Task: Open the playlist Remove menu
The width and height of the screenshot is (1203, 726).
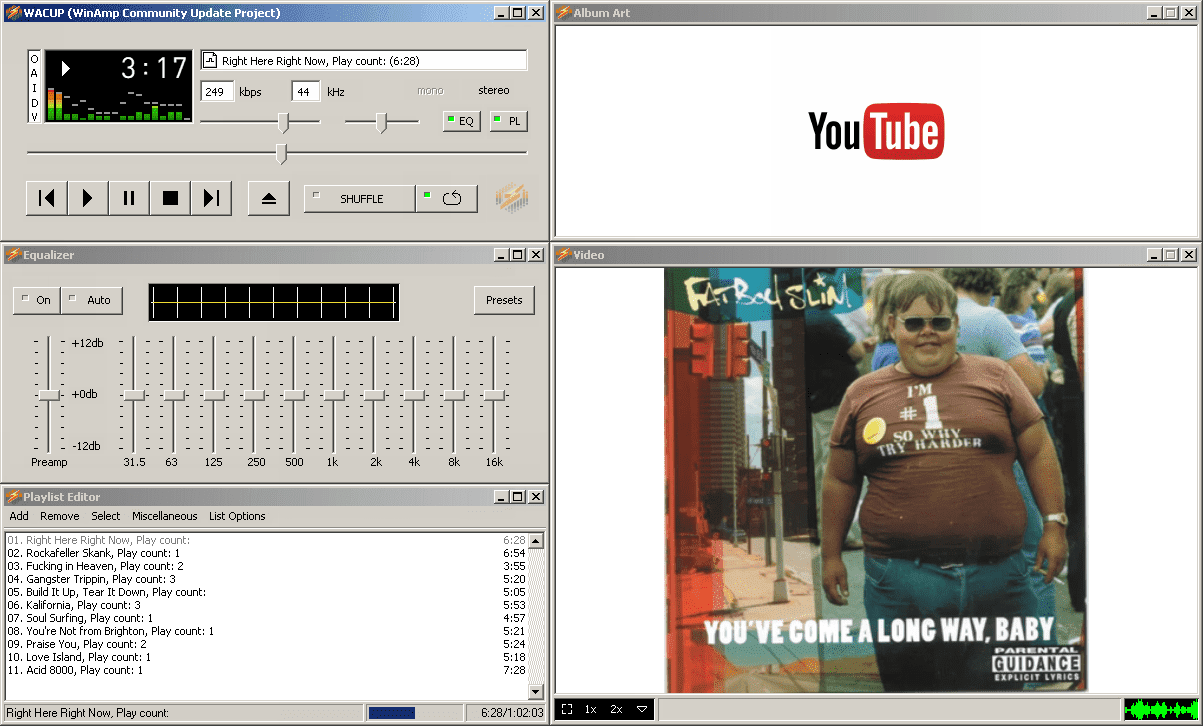Action: [x=60, y=516]
